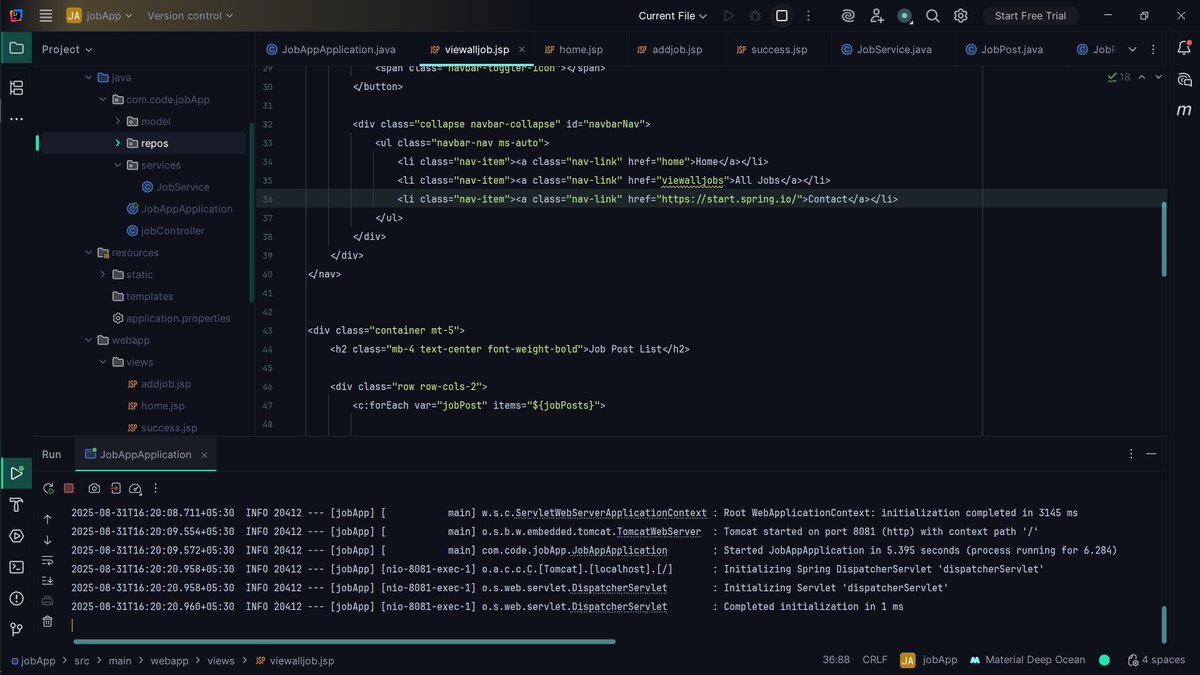Close the JobAppApplication run tab

point(205,454)
